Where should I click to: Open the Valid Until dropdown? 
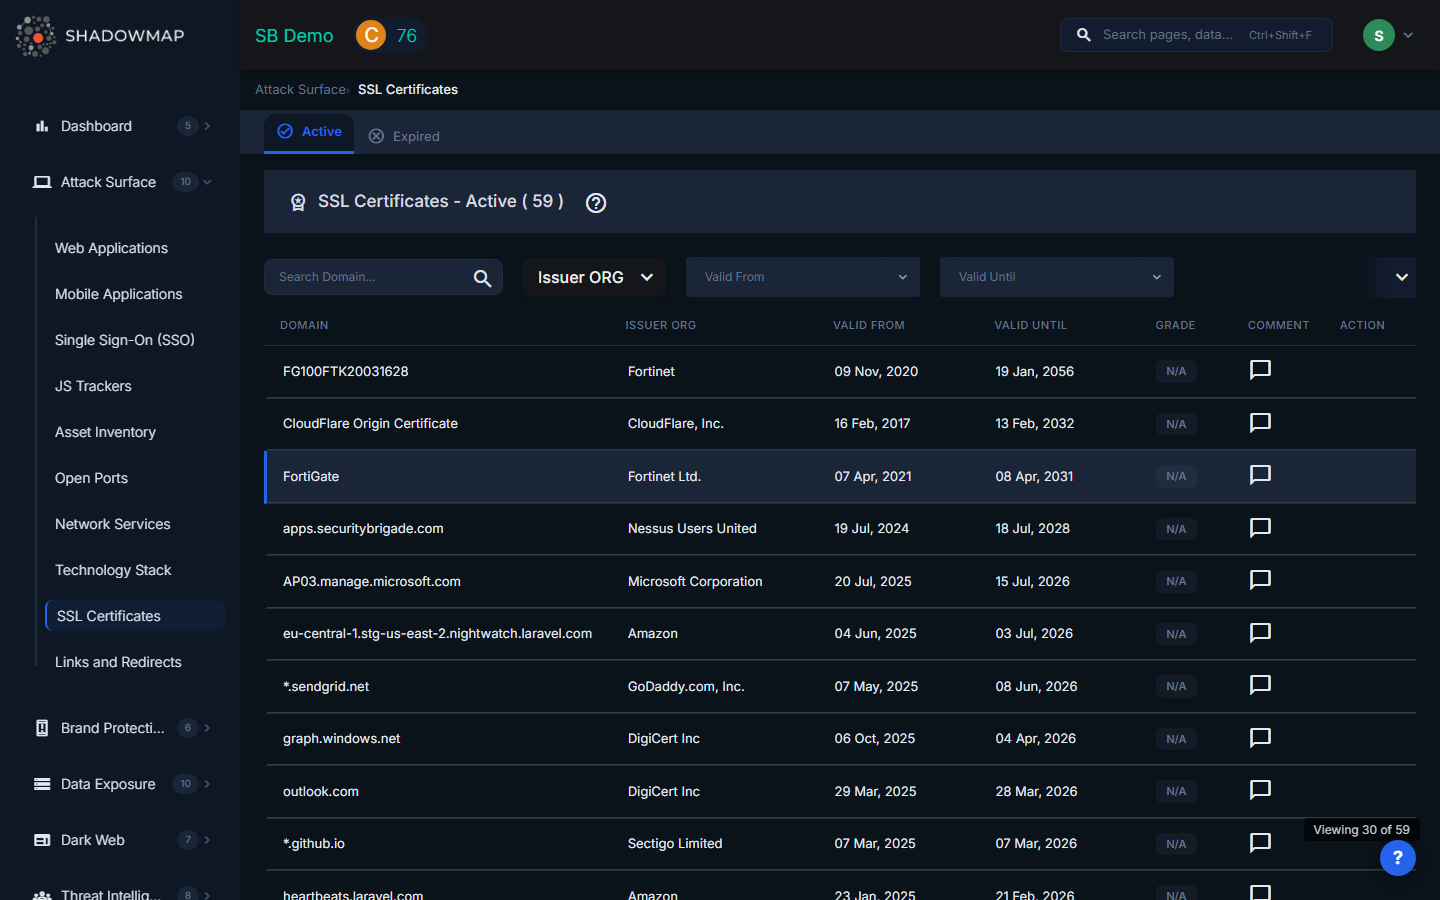[1056, 277]
